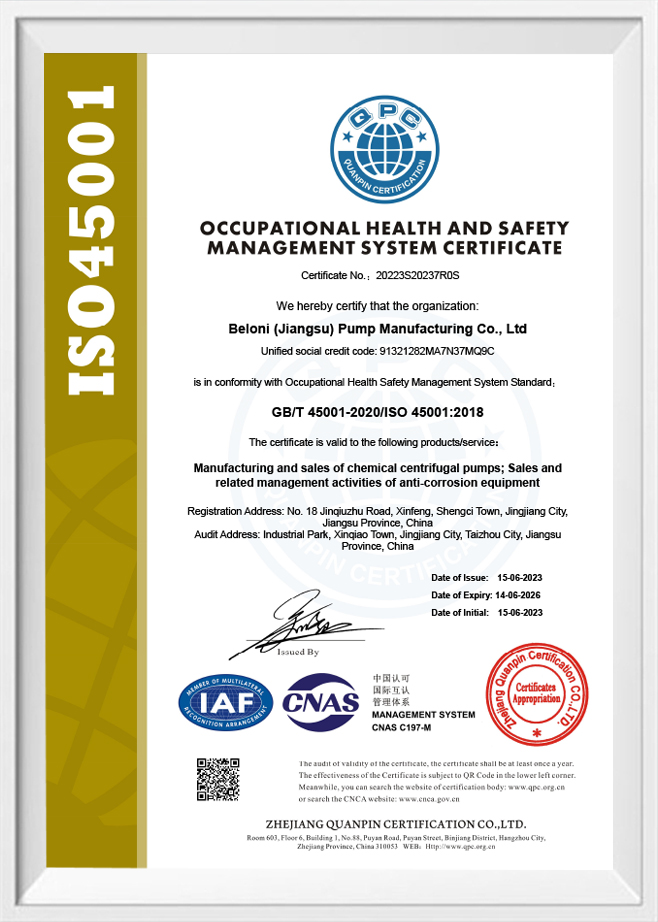Click 'Manufacturing and sales of chemical centrifugal pumps'
The image size is (658, 922).
tap(348, 468)
